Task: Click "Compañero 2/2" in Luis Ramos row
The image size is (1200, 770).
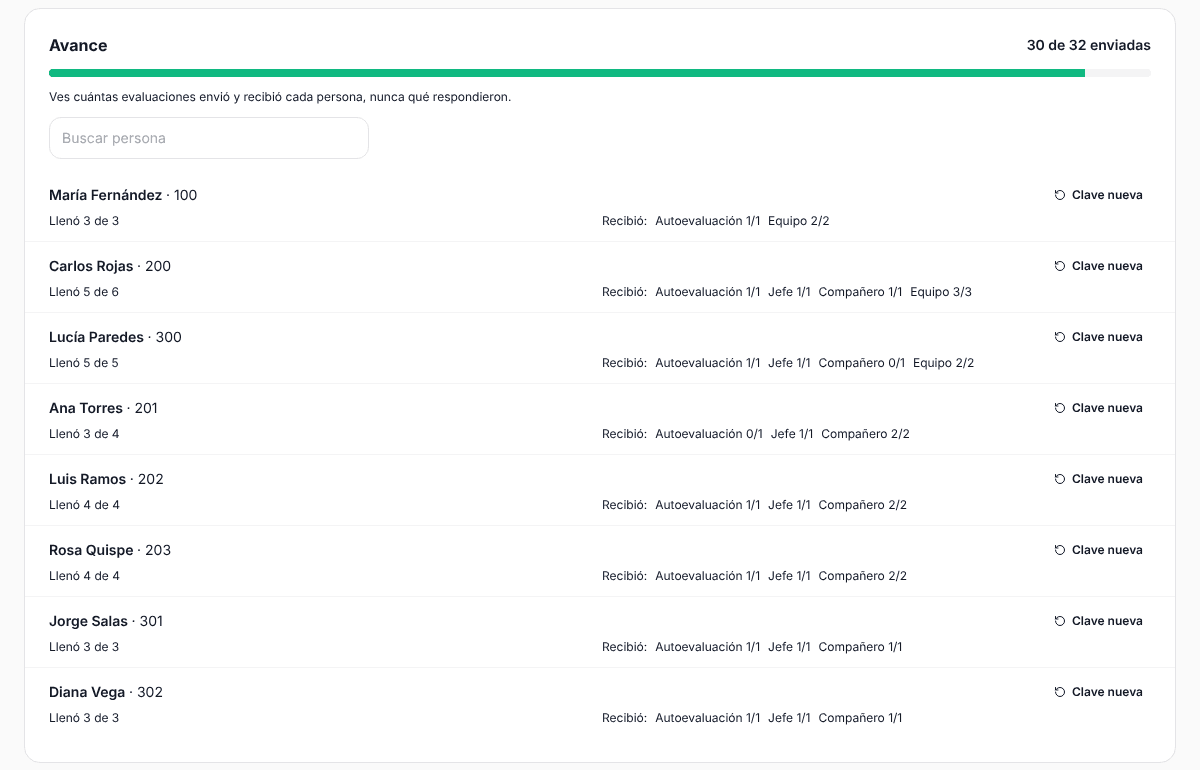Action: coord(863,505)
